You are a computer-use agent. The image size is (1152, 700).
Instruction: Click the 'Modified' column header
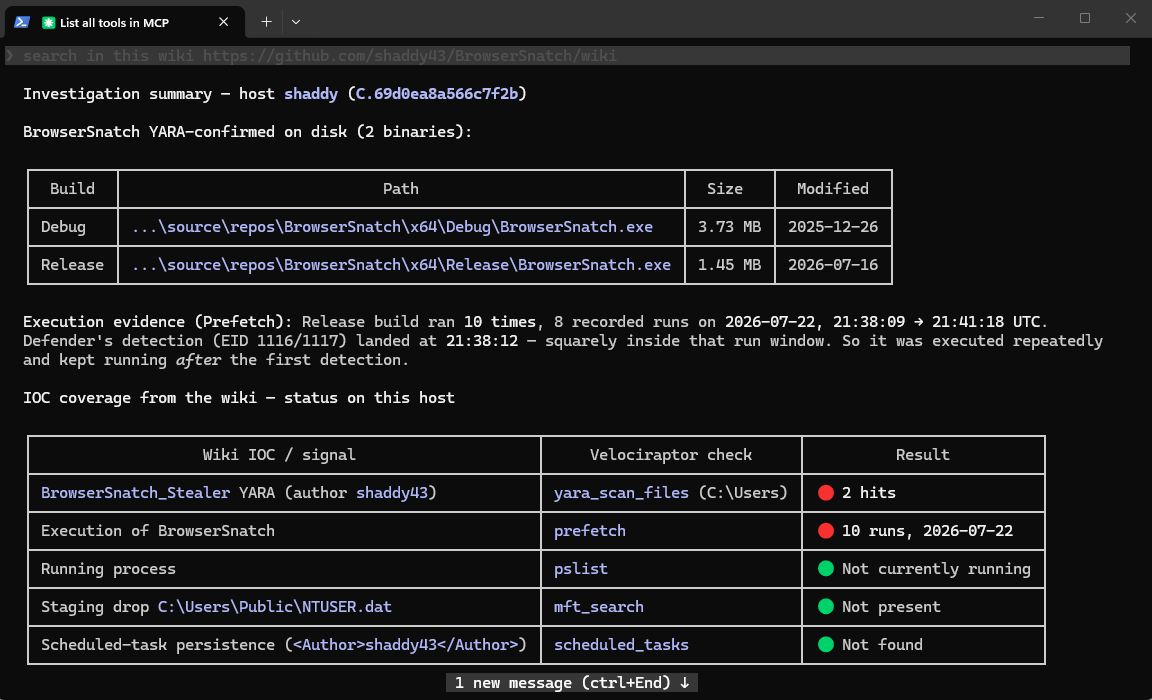(832, 189)
